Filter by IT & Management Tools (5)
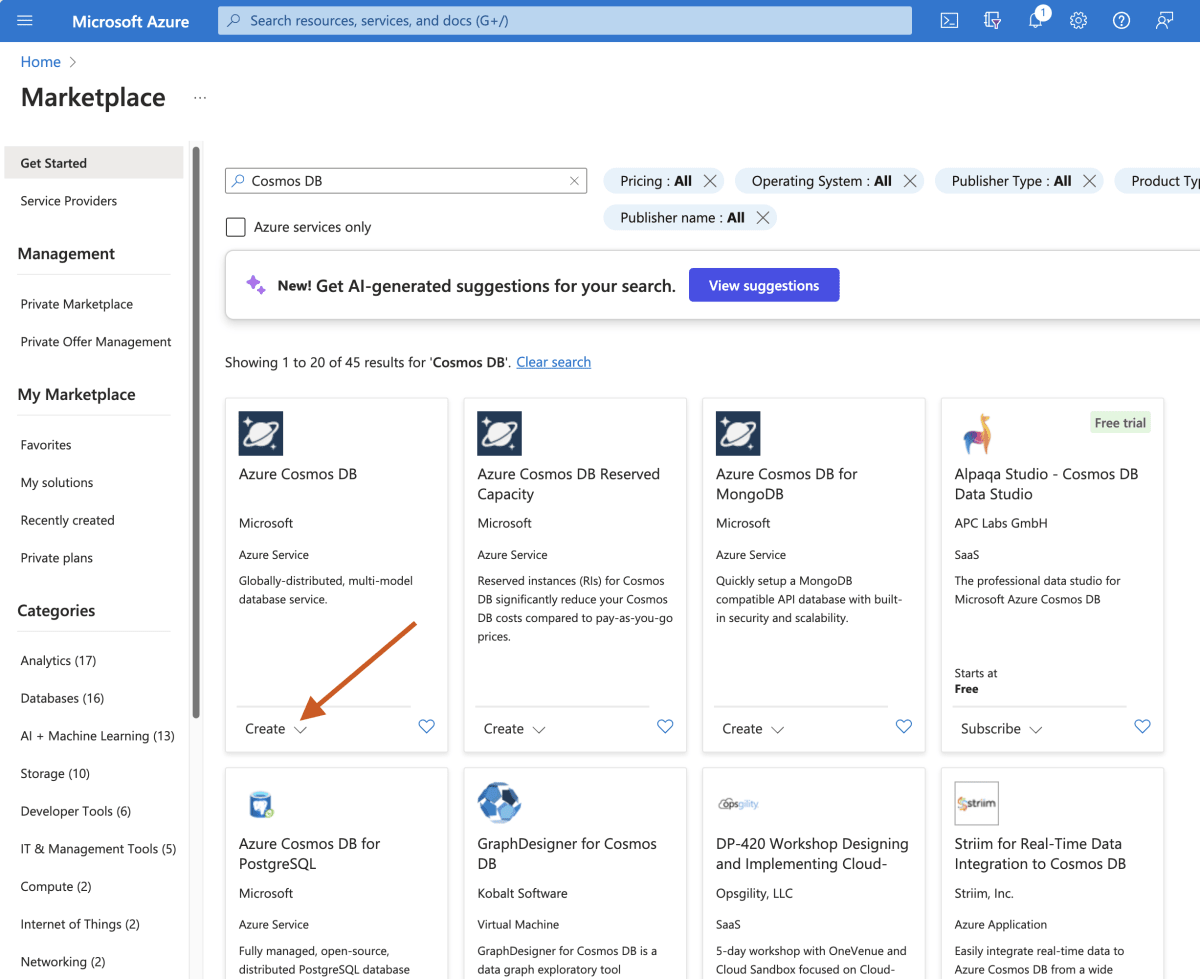Viewport: 1200px width, 979px height. point(98,849)
